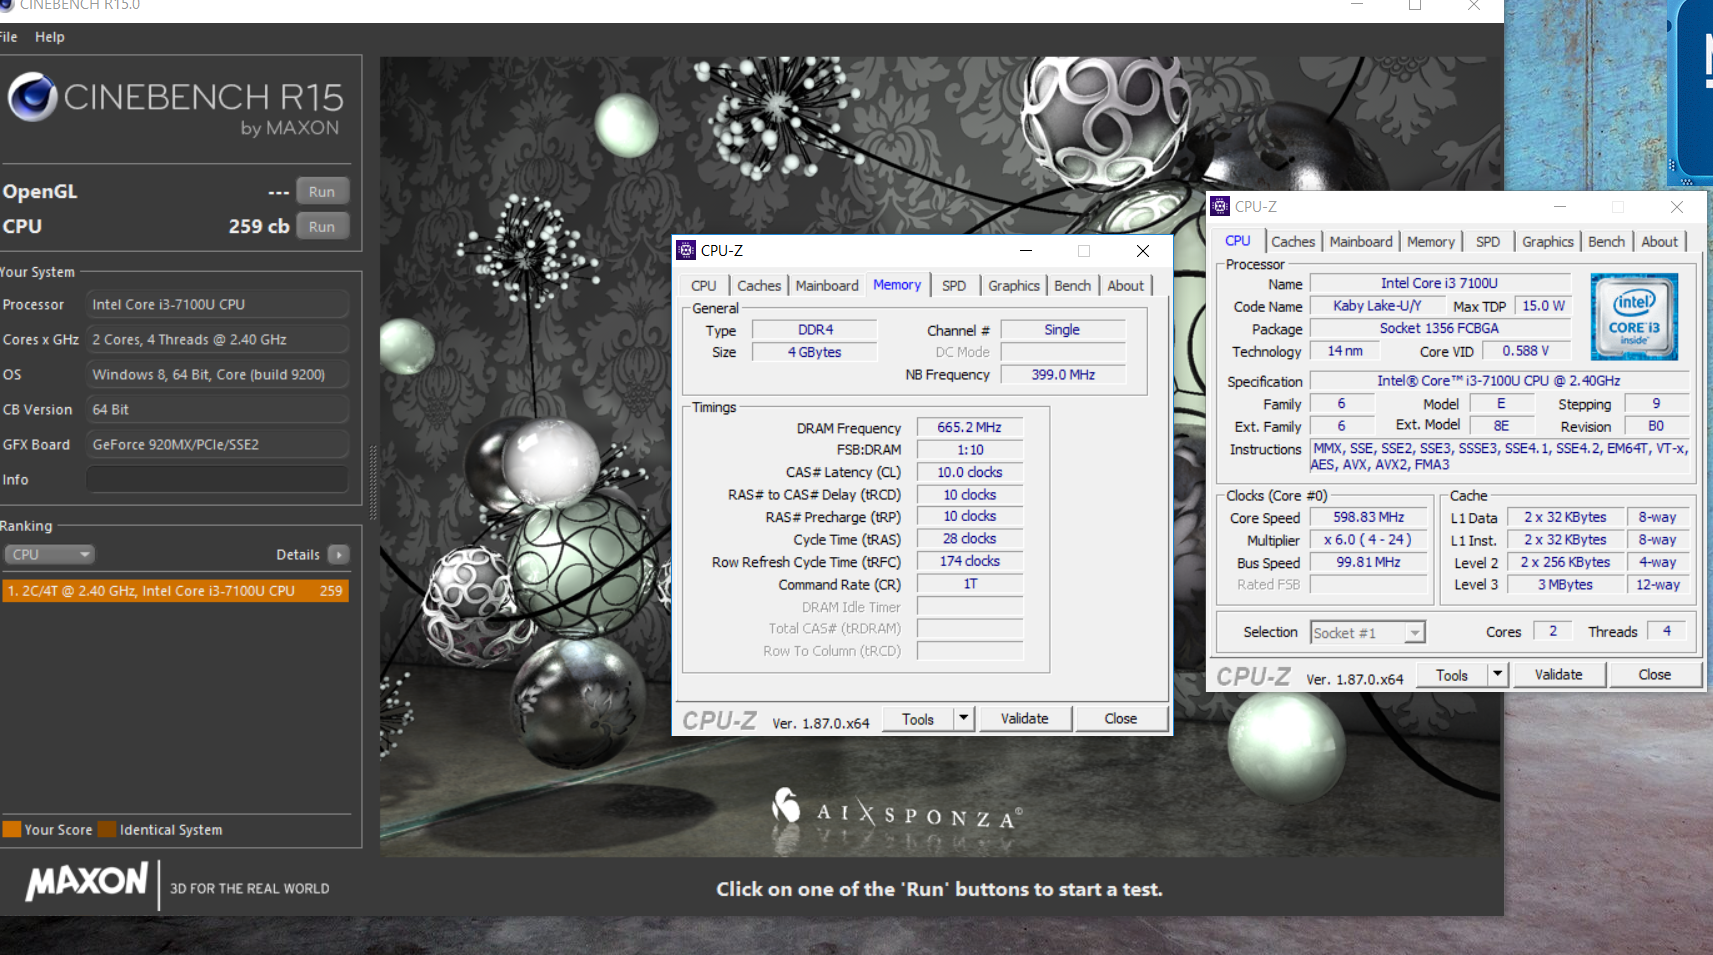Screen dimensions: 1713x955
Task: Click the DRAM Frequency value 665.2 MHz
Action: 969,427
